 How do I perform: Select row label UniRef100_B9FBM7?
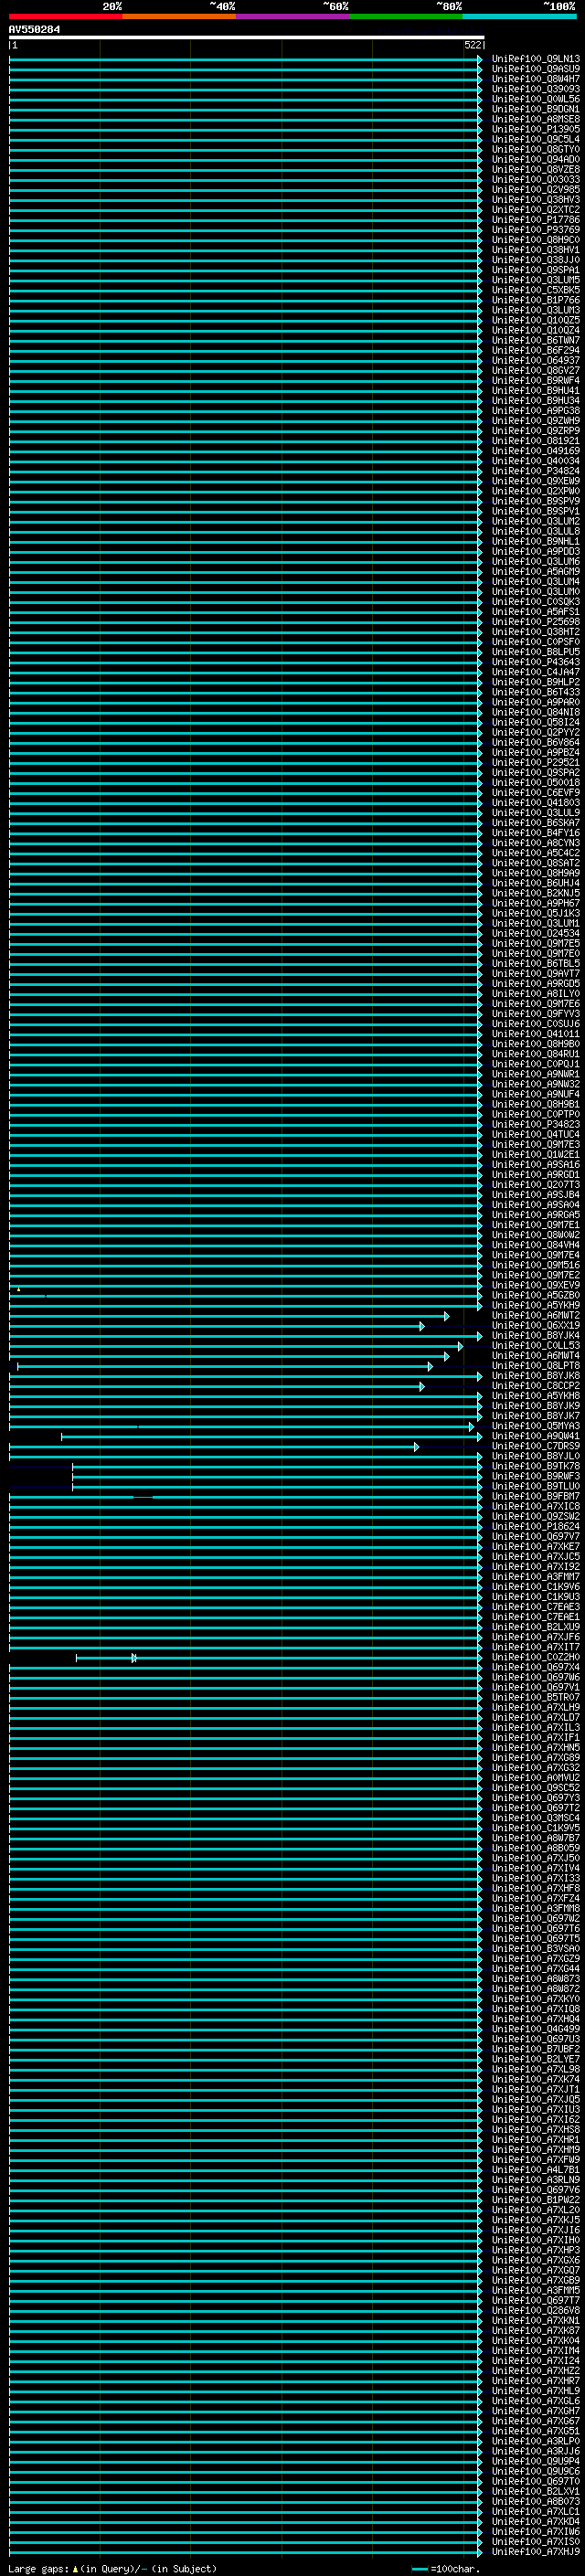click(x=535, y=1497)
